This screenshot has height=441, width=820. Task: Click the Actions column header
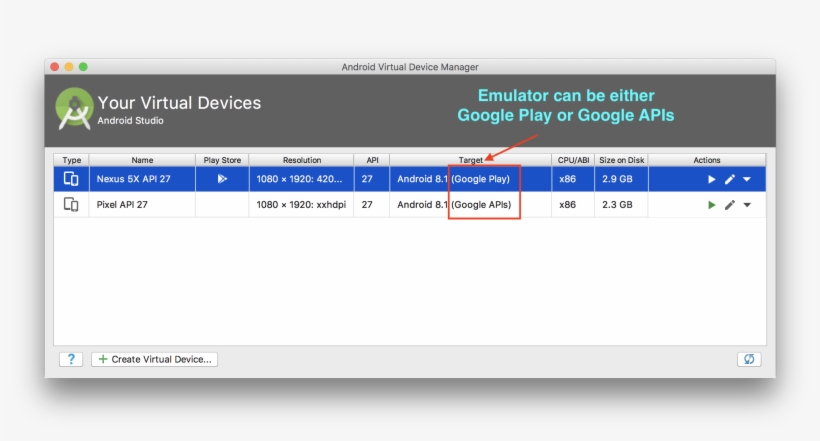[x=707, y=160]
